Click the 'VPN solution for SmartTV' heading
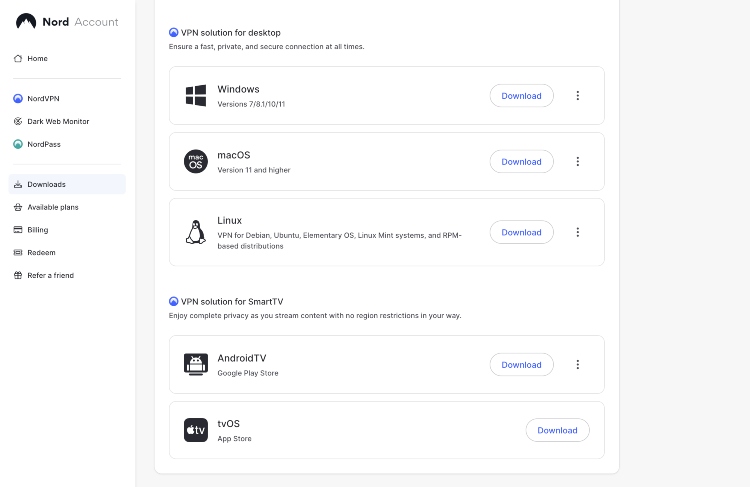This screenshot has width=750, height=487. click(x=232, y=301)
